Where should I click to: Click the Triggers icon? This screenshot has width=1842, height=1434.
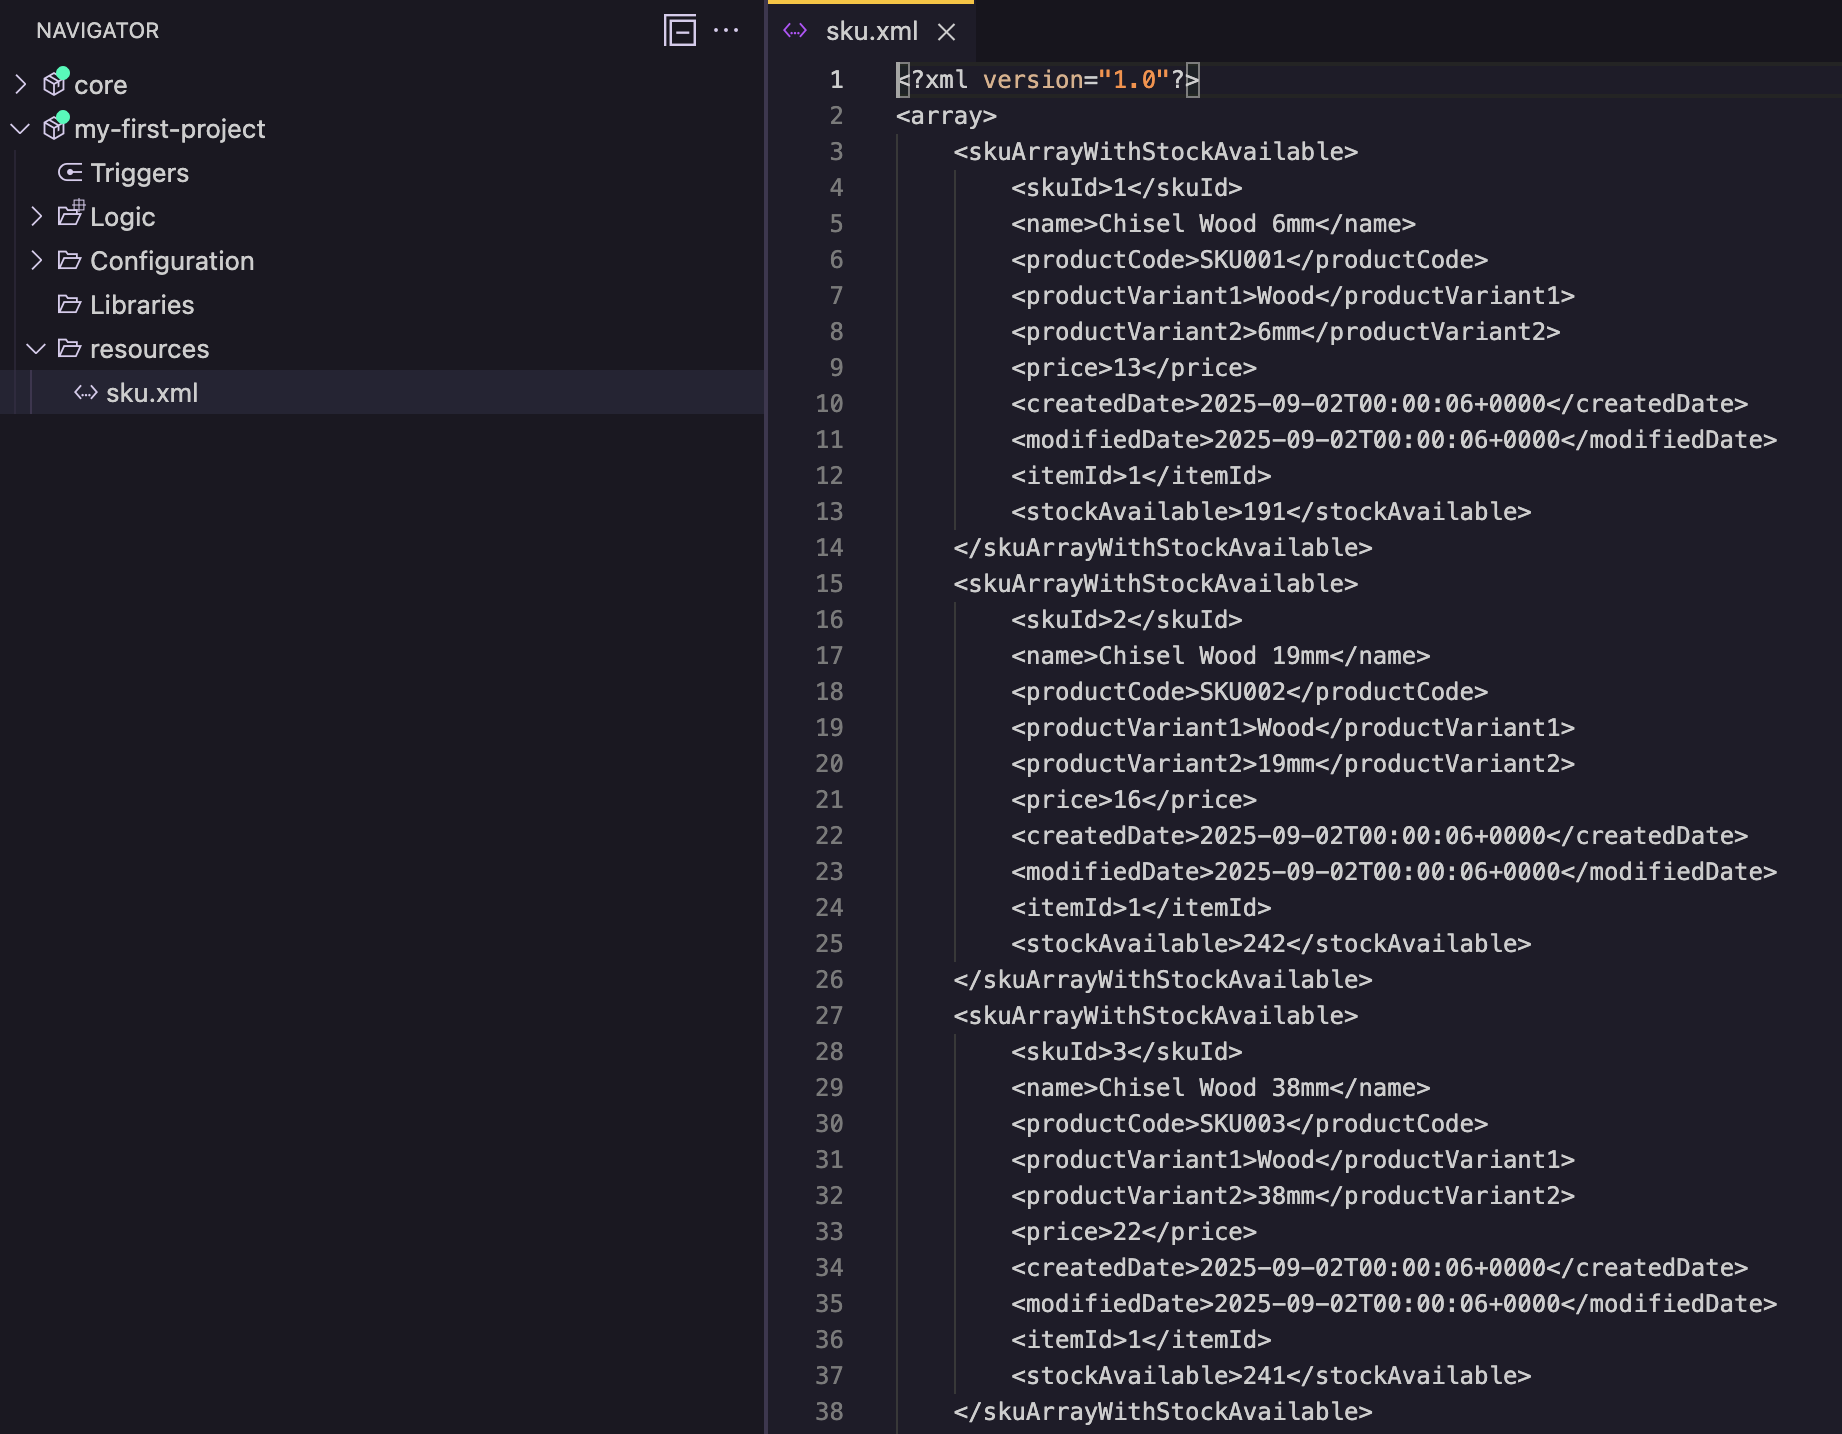pyautogui.click(x=70, y=172)
